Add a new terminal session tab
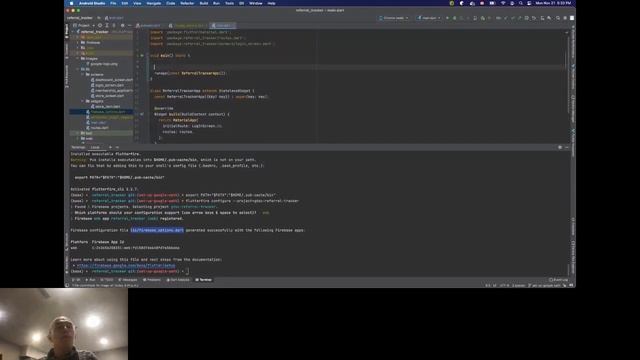 pos(110,147)
